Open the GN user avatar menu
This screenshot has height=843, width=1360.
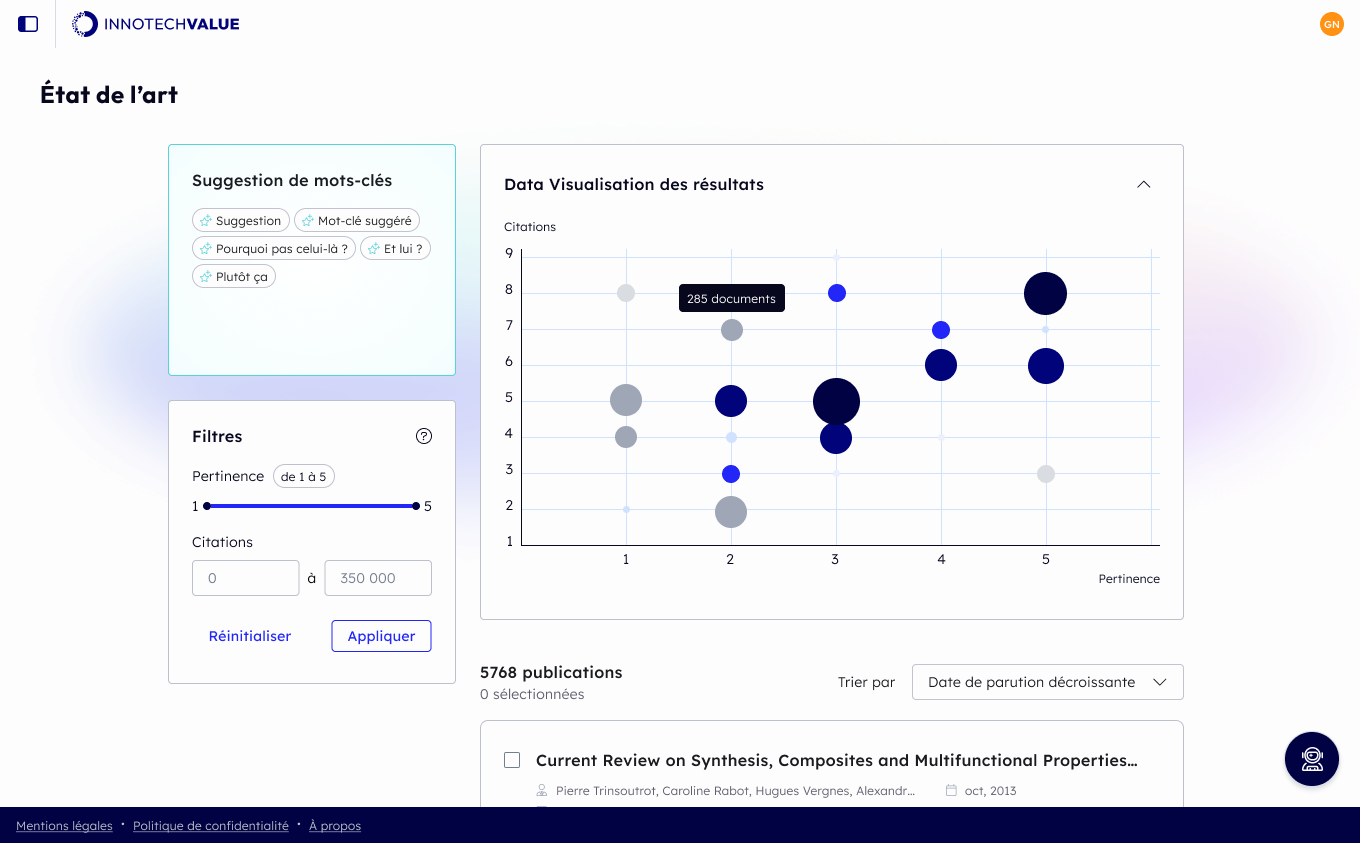[1332, 24]
